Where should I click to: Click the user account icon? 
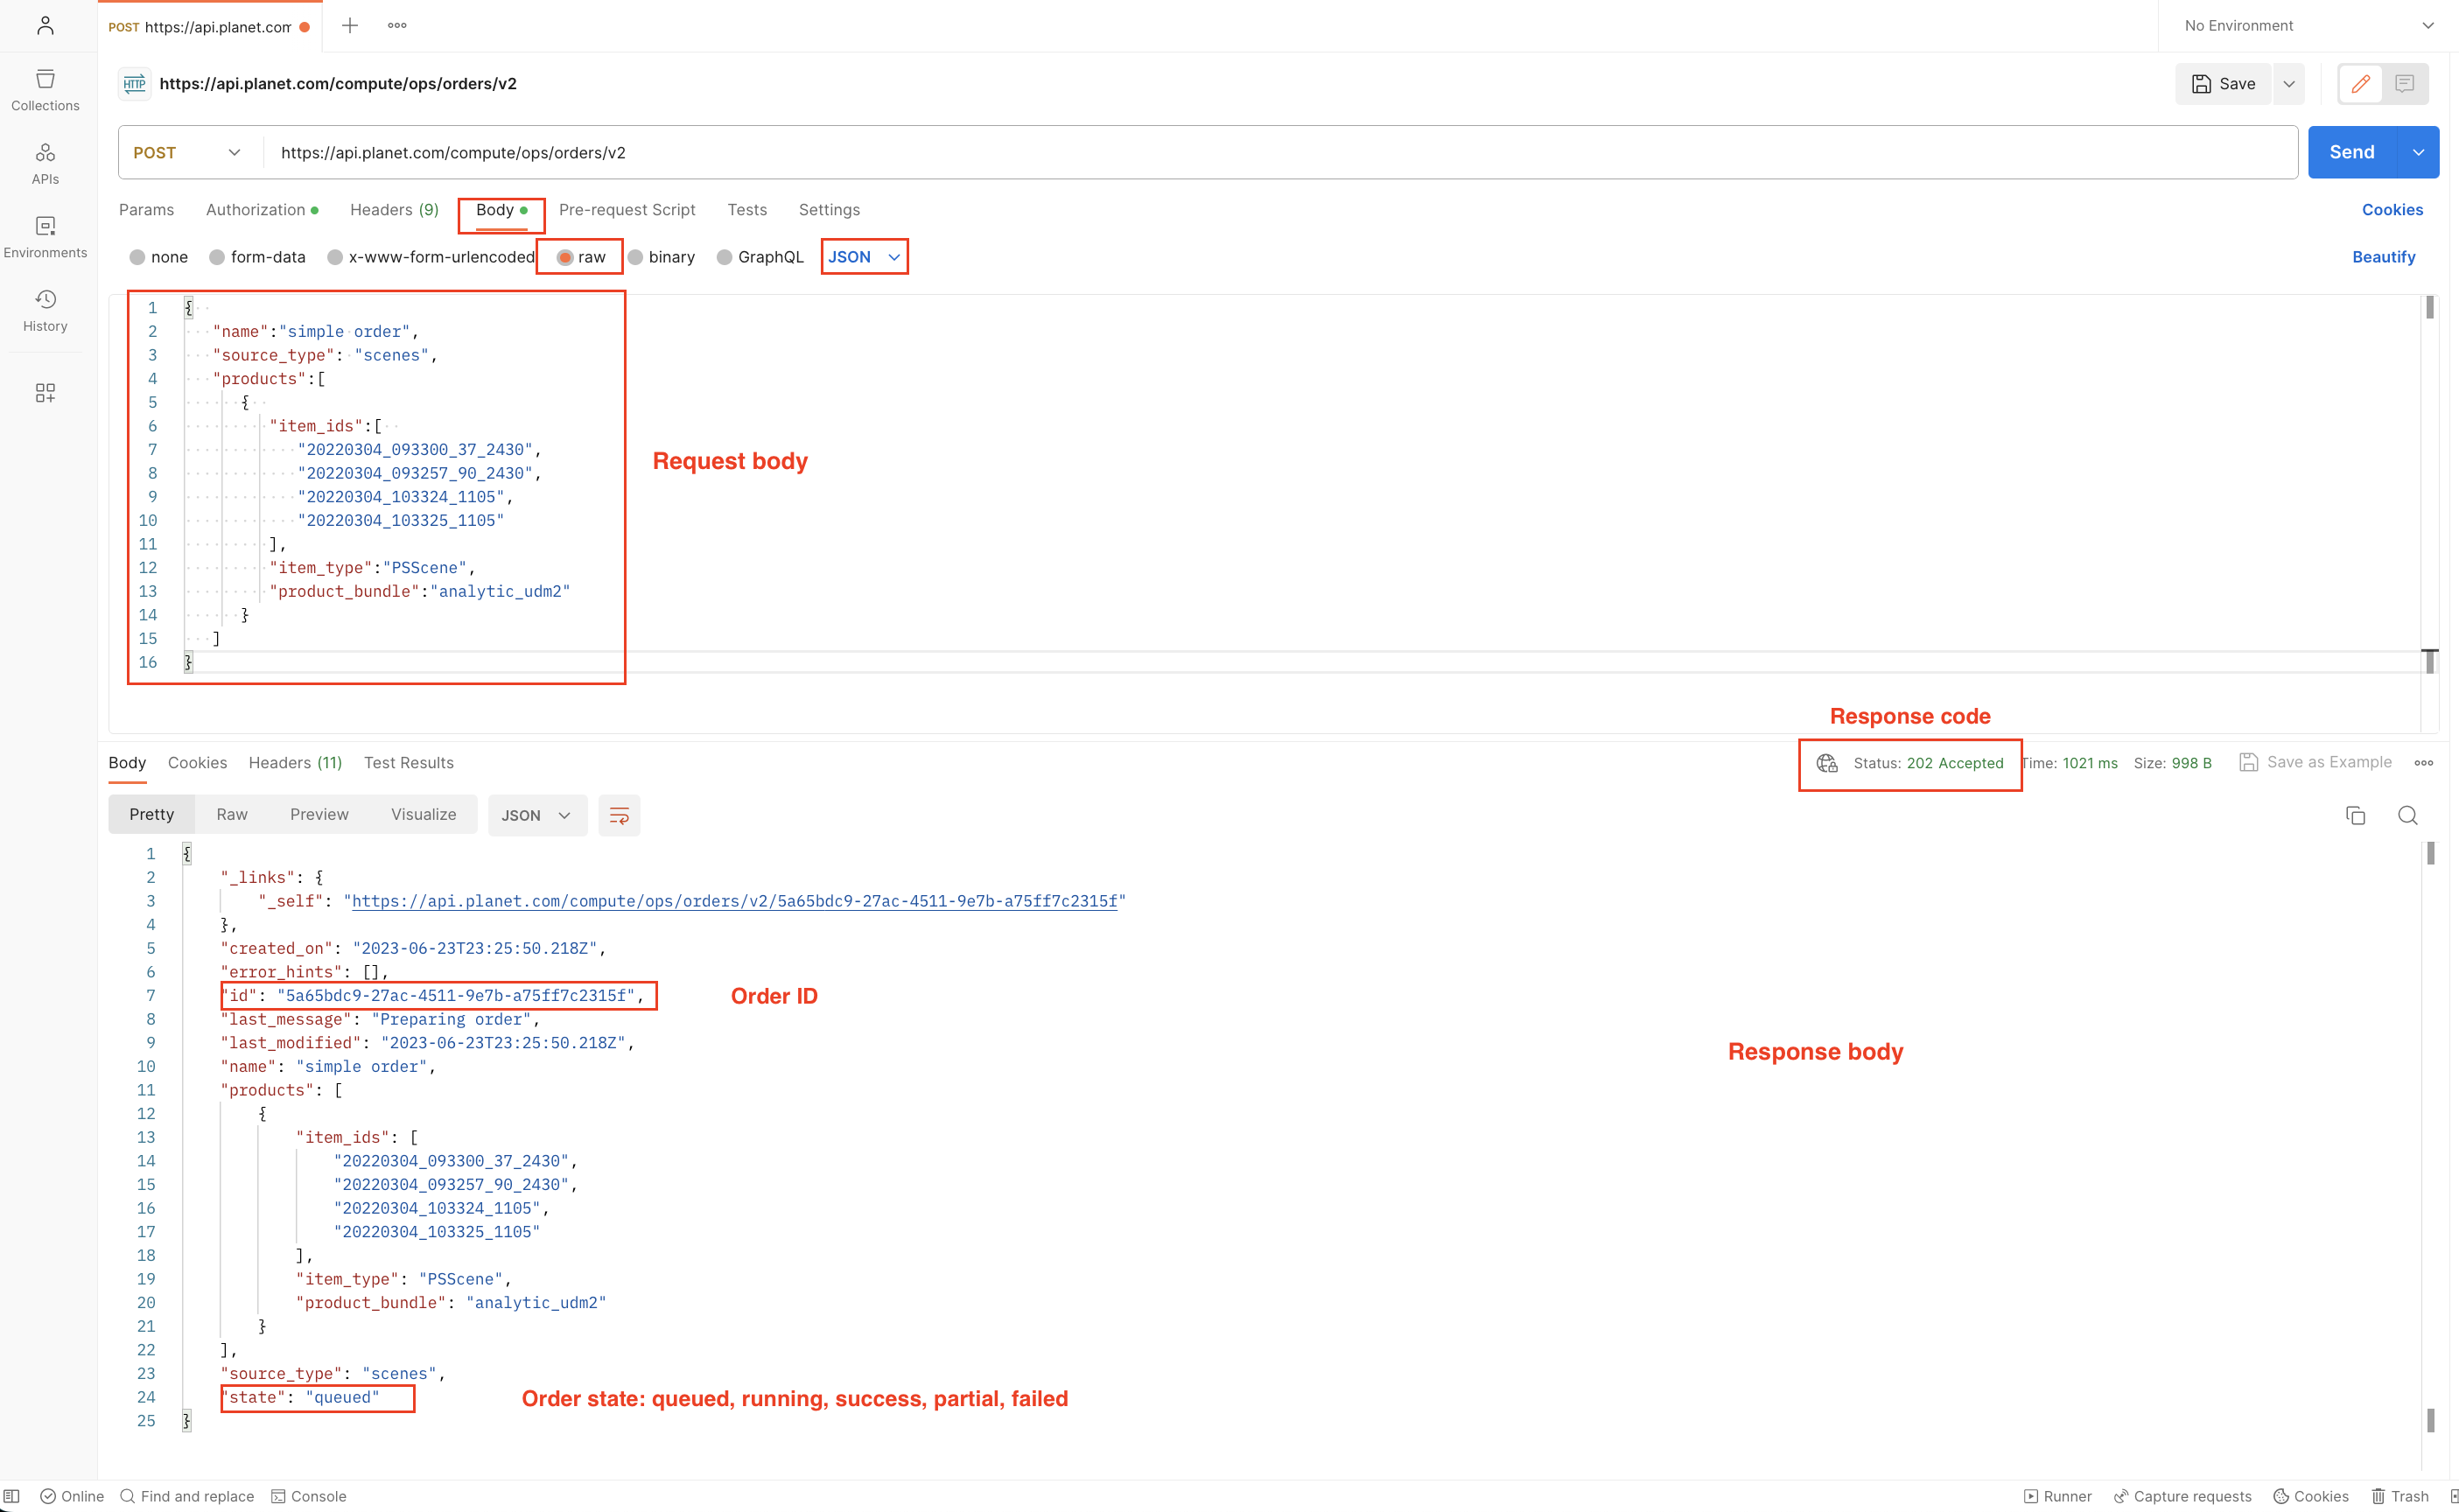[x=45, y=25]
